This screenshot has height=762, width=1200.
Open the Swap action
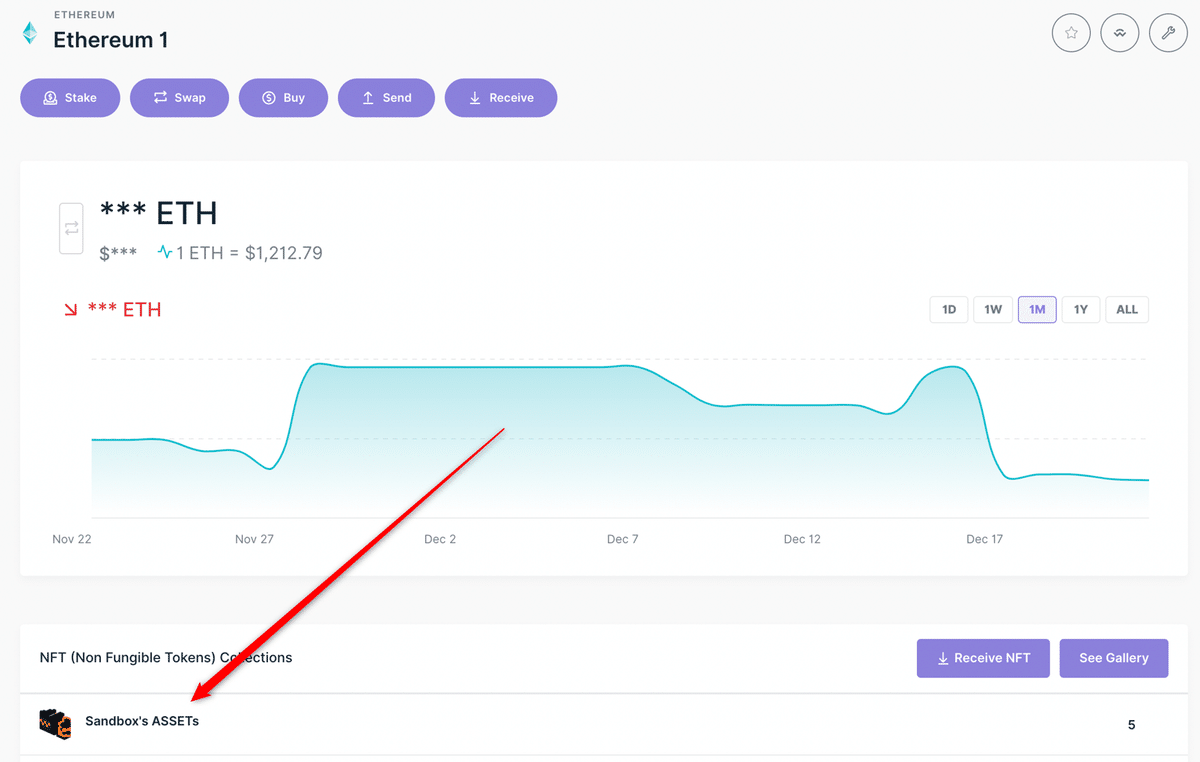[179, 98]
